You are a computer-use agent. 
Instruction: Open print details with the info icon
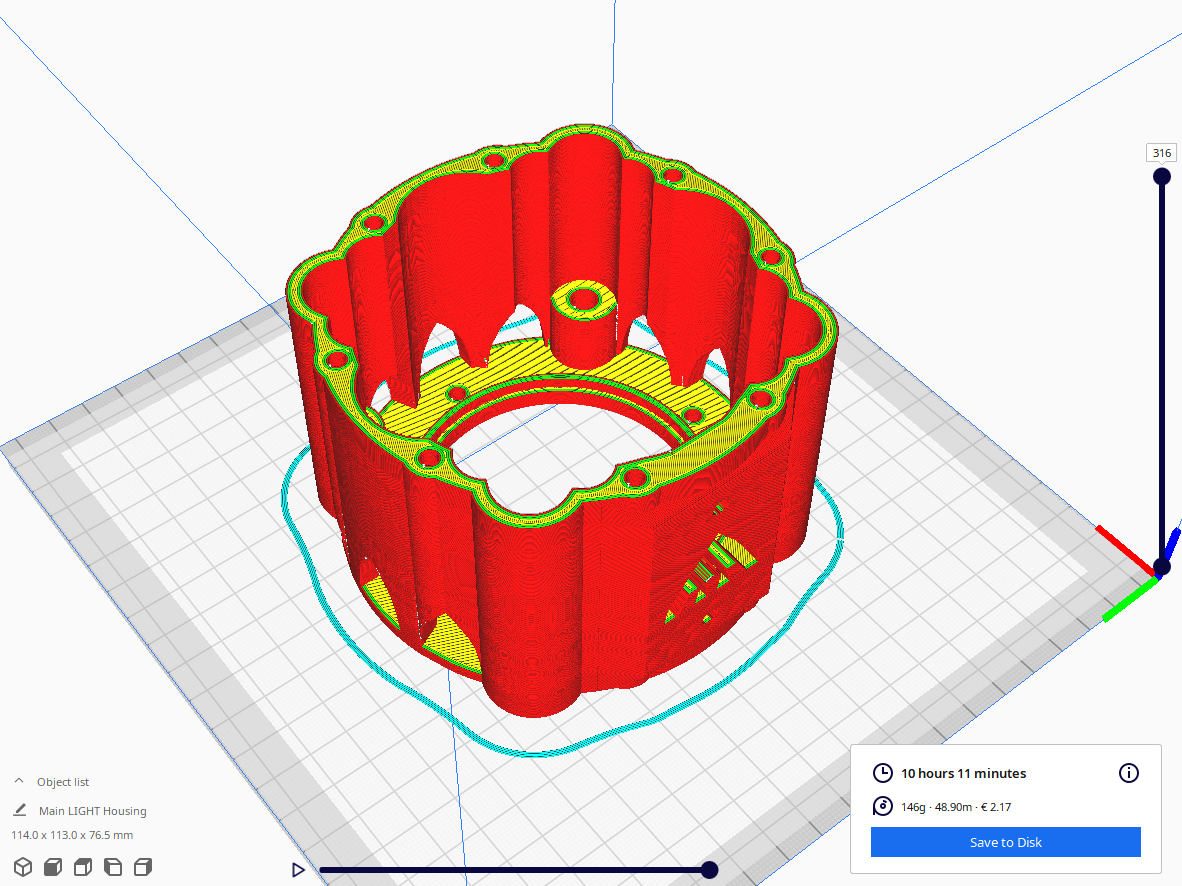[x=1129, y=773]
